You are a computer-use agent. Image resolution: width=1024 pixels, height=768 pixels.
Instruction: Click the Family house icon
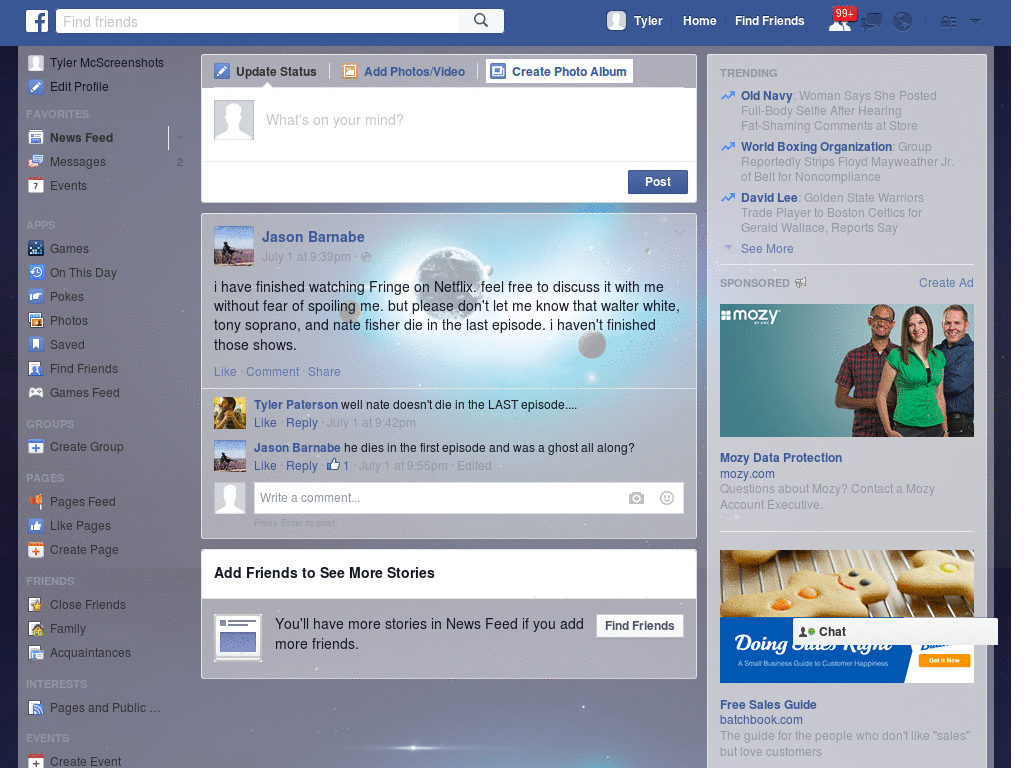click(36, 629)
